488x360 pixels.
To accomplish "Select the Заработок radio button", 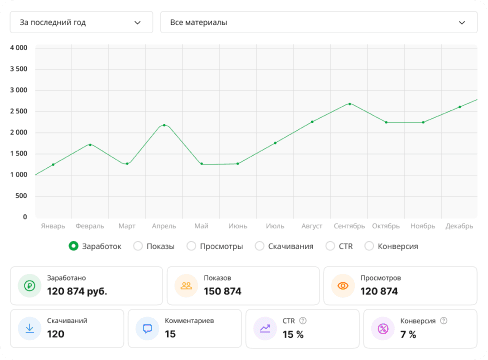I will 73,246.
